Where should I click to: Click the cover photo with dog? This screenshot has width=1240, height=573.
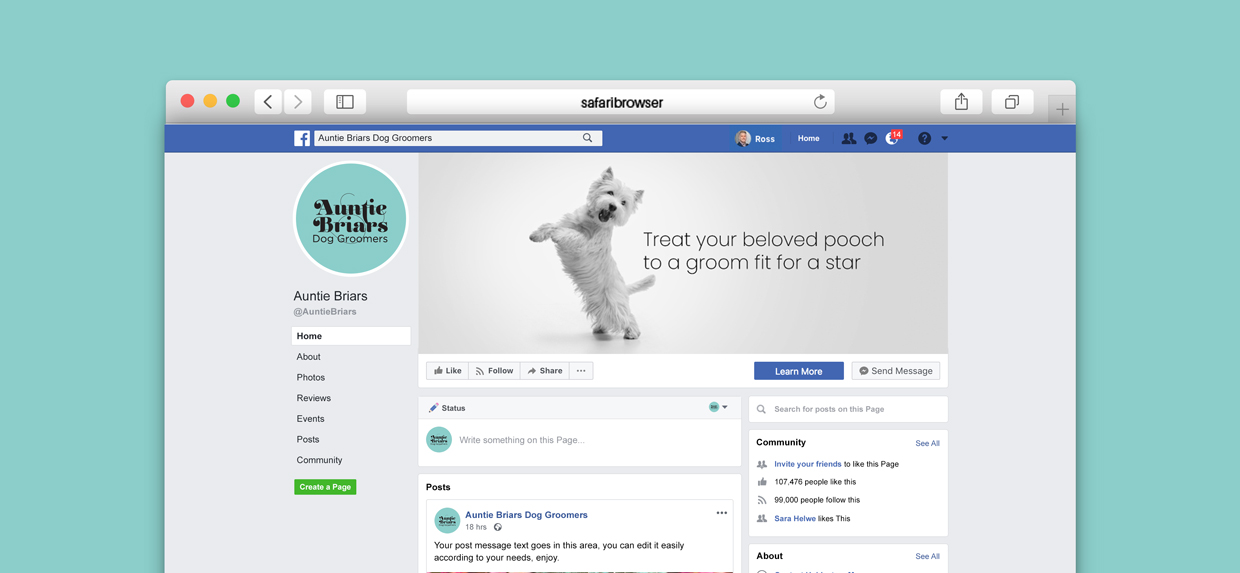click(x=683, y=253)
